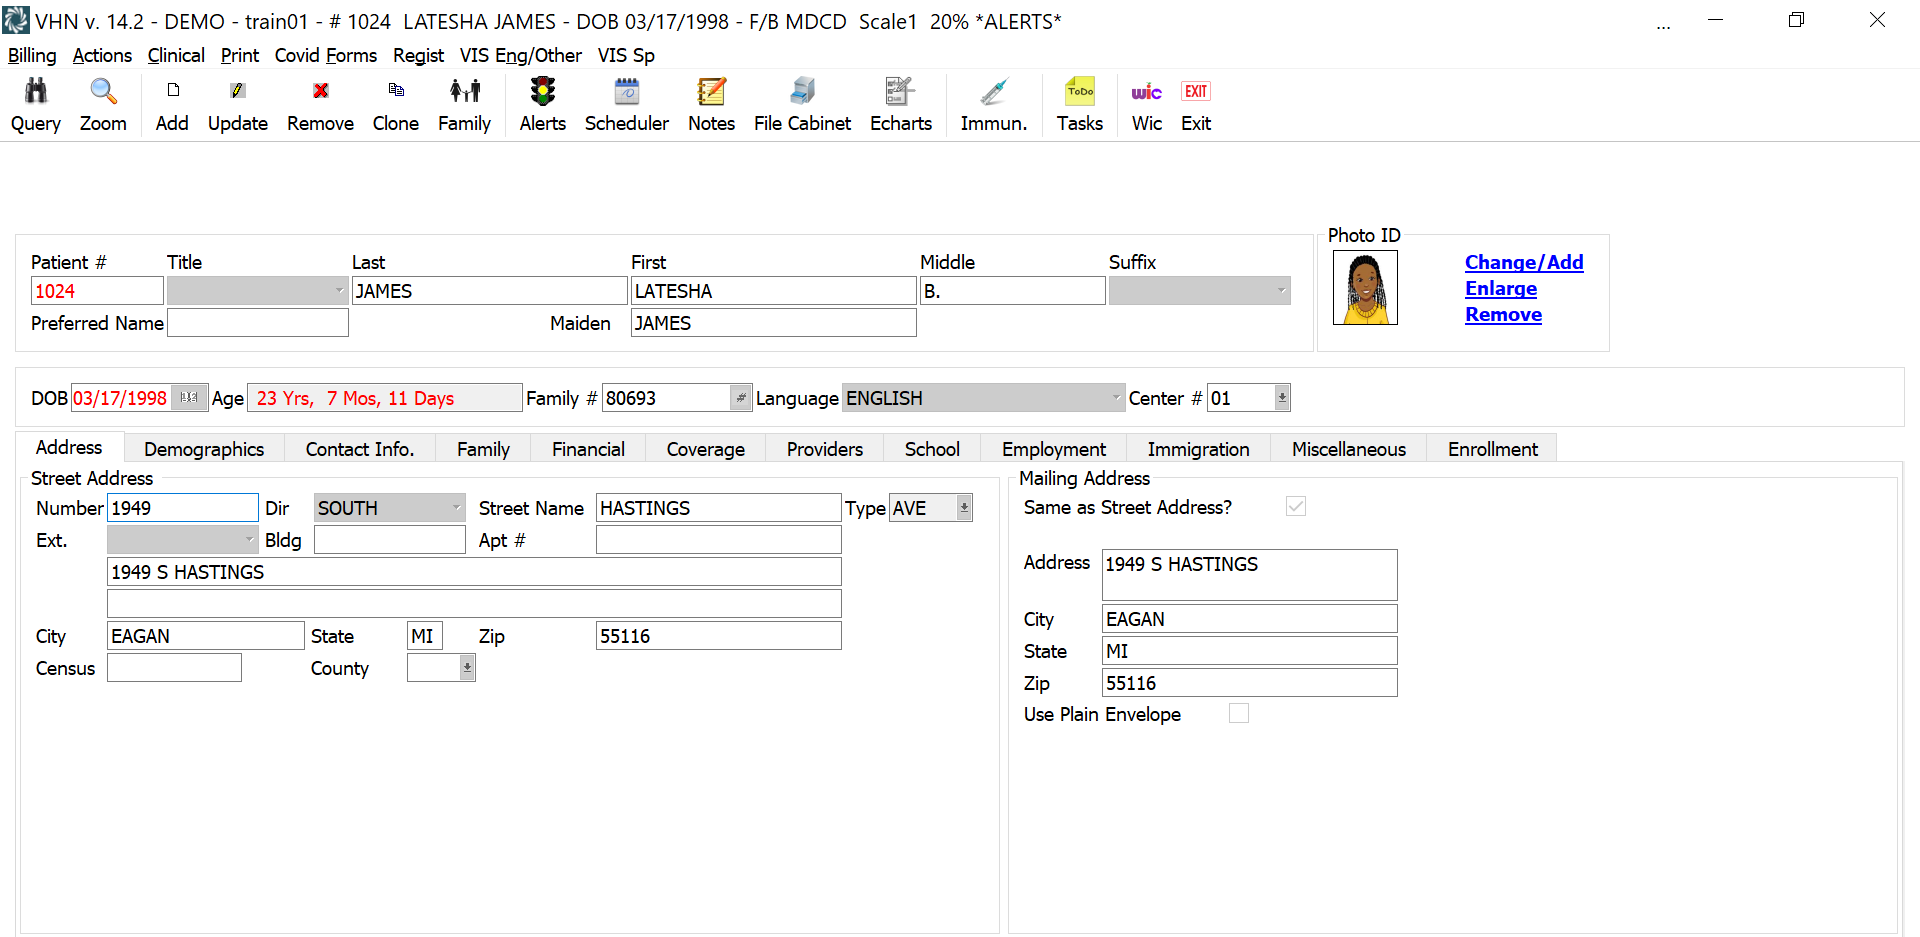Click the Enlarge photo link

click(x=1500, y=288)
